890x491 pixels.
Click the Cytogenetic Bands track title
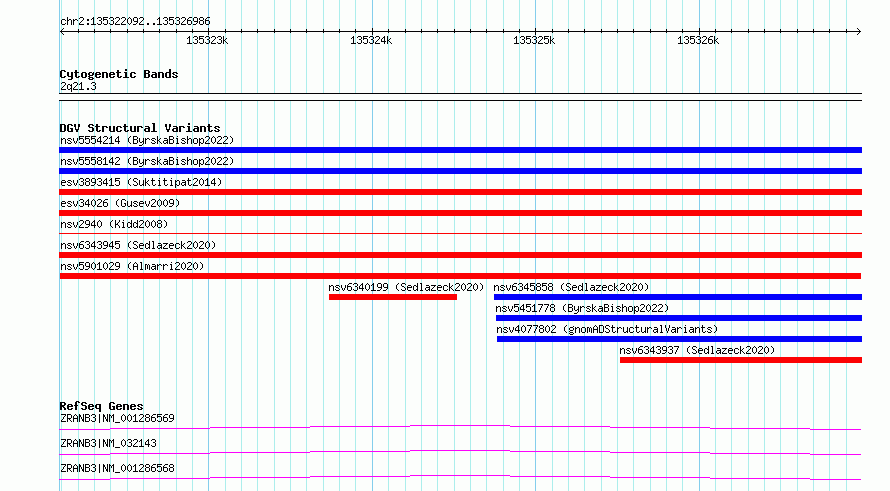click(x=119, y=74)
